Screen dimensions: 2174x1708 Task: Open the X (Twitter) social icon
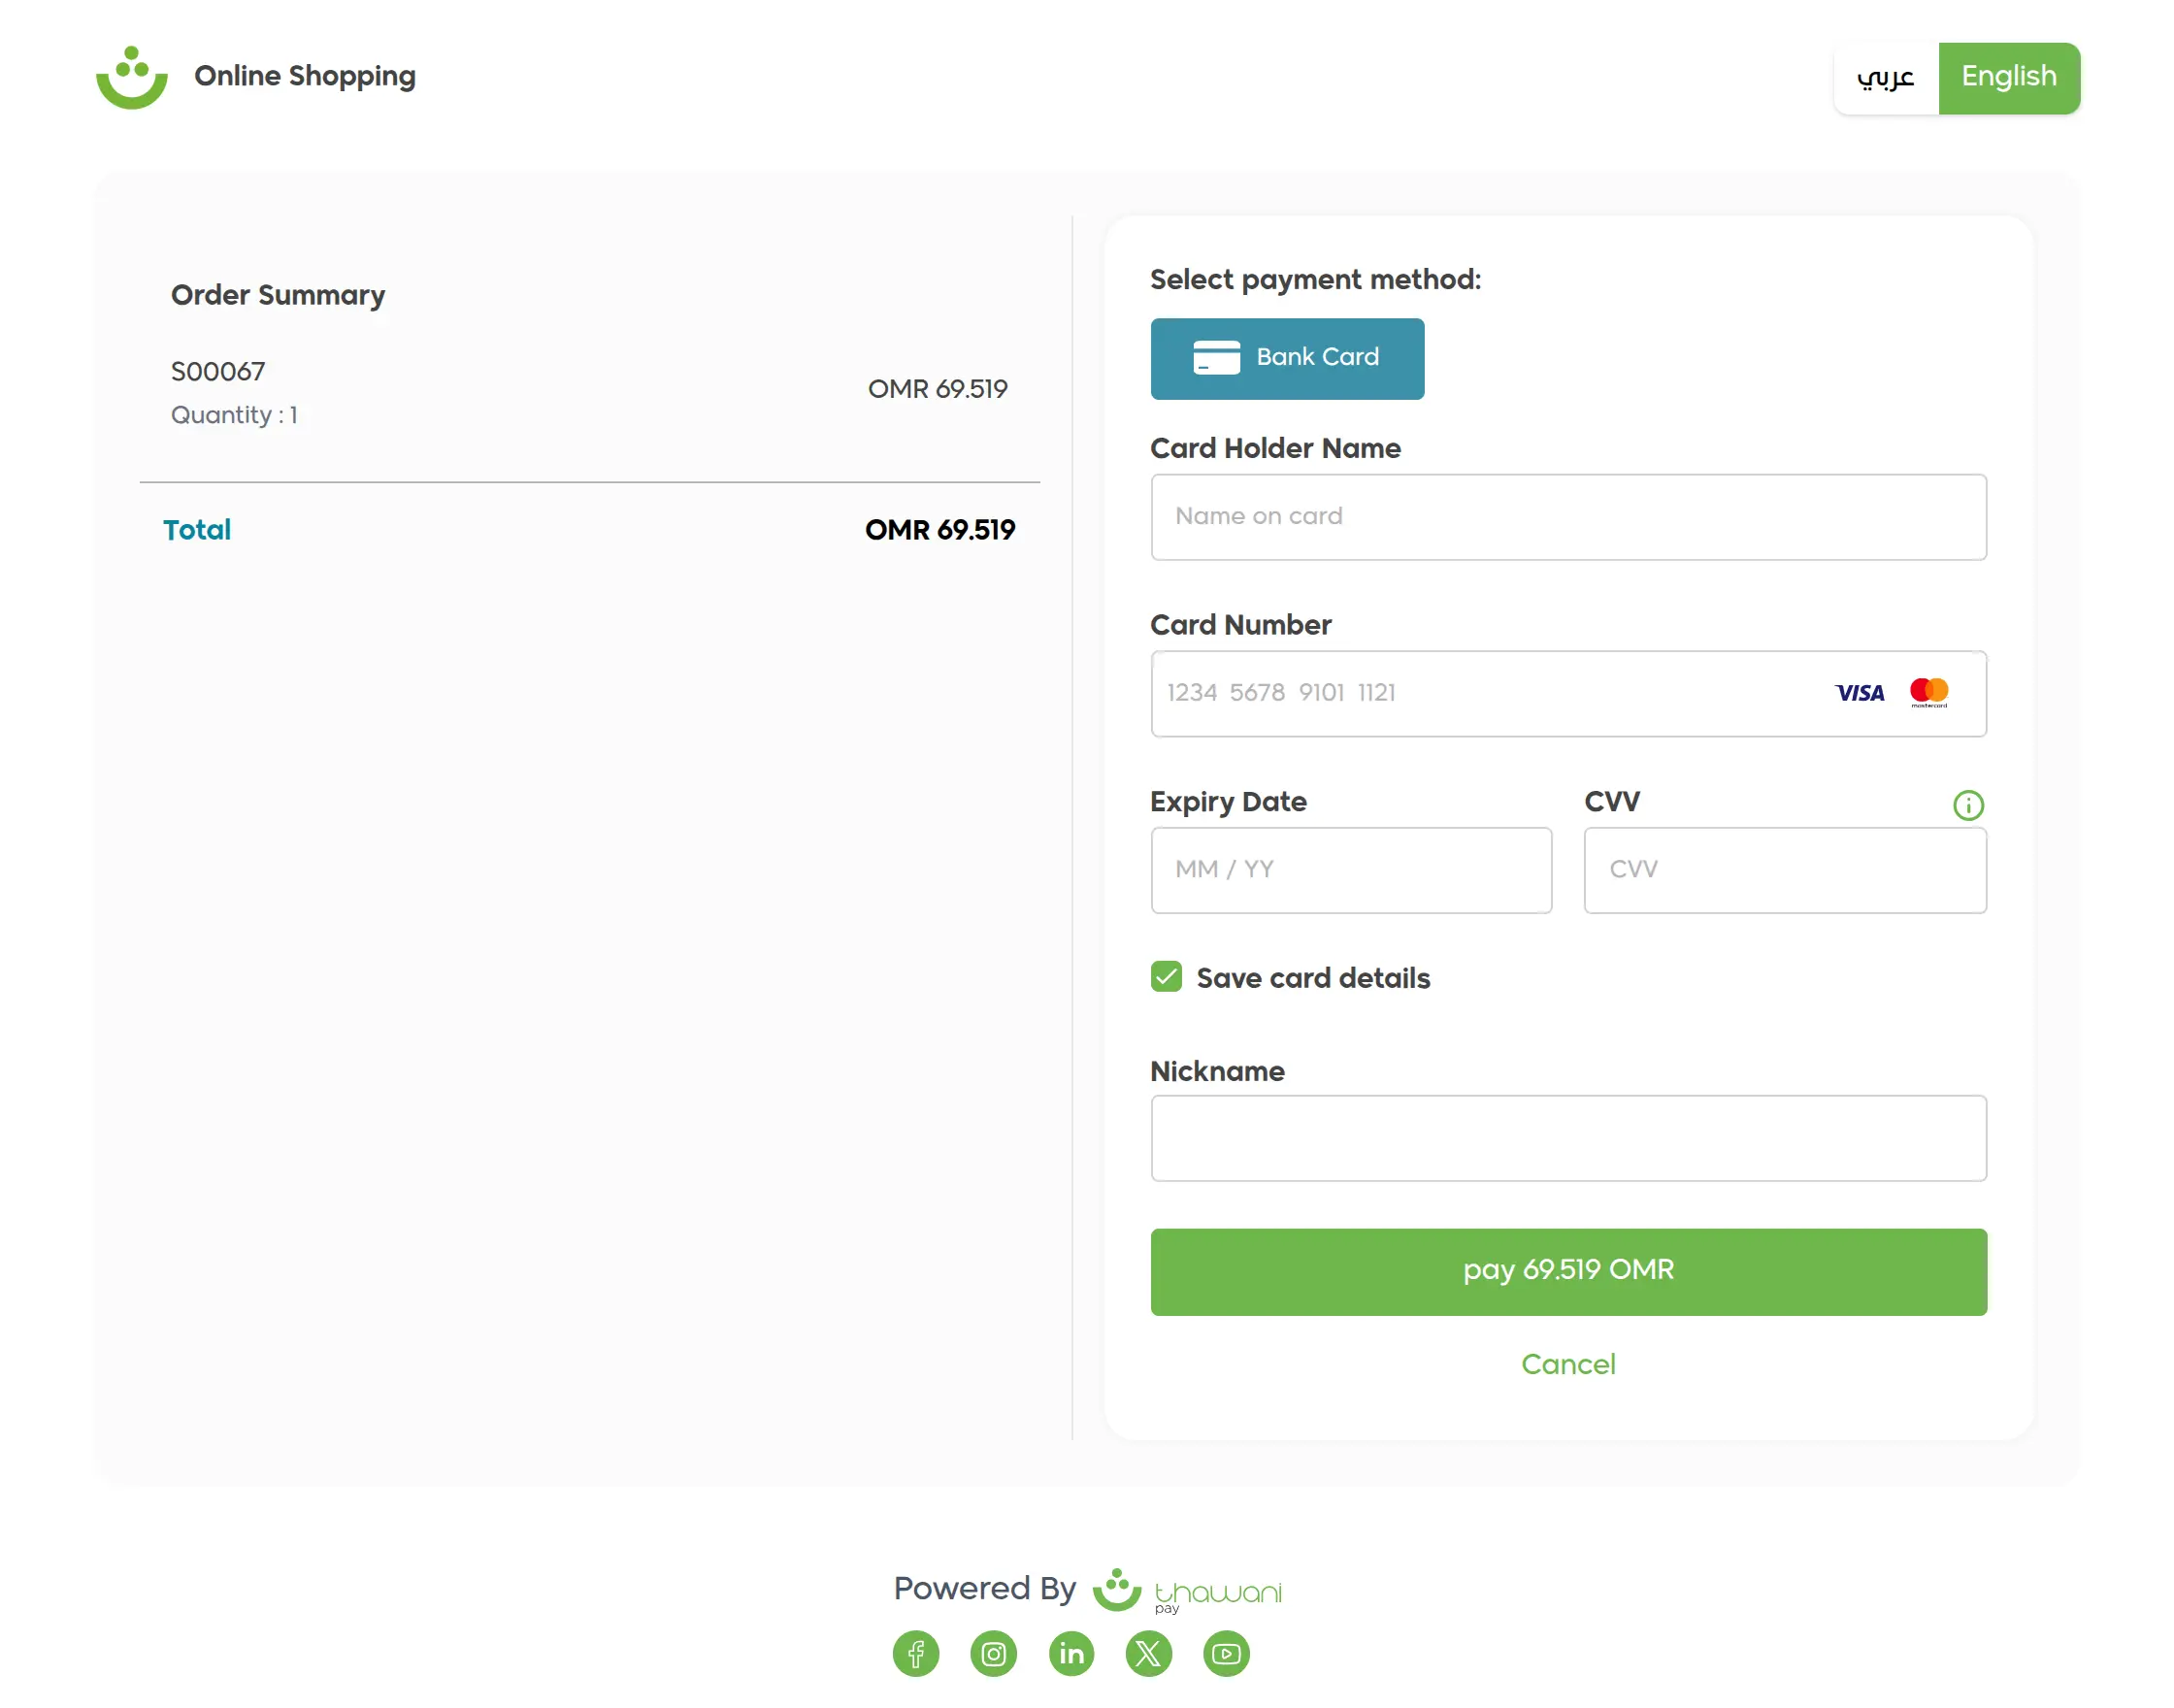(1148, 1653)
